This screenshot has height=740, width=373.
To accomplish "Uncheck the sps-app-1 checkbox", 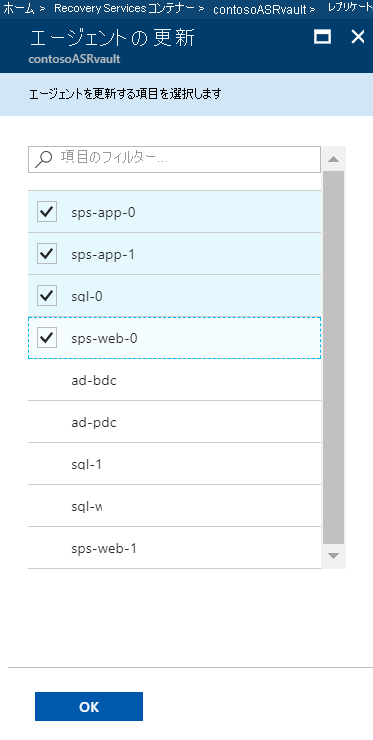I will (47, 254).
